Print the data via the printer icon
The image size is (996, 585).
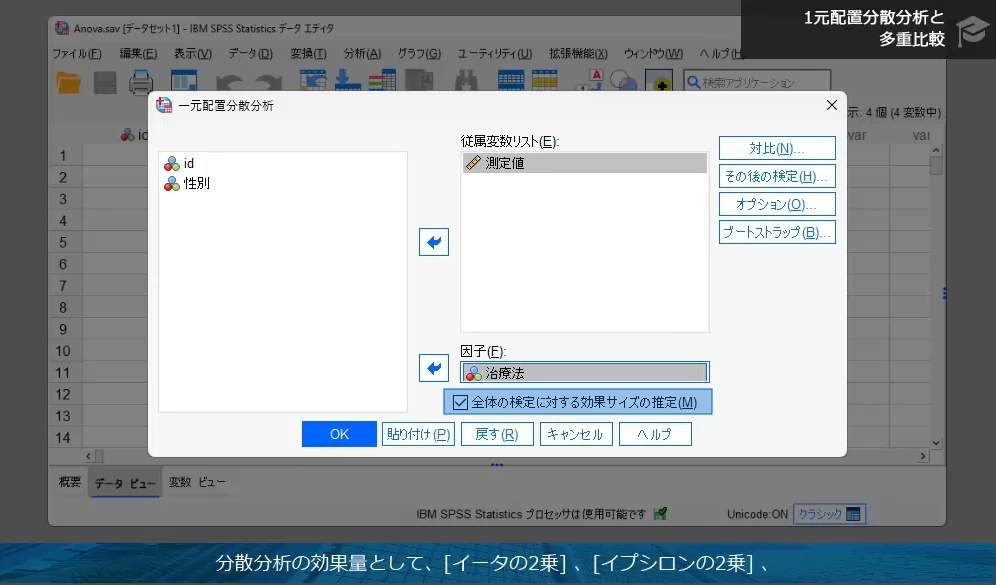coord(140,82)
